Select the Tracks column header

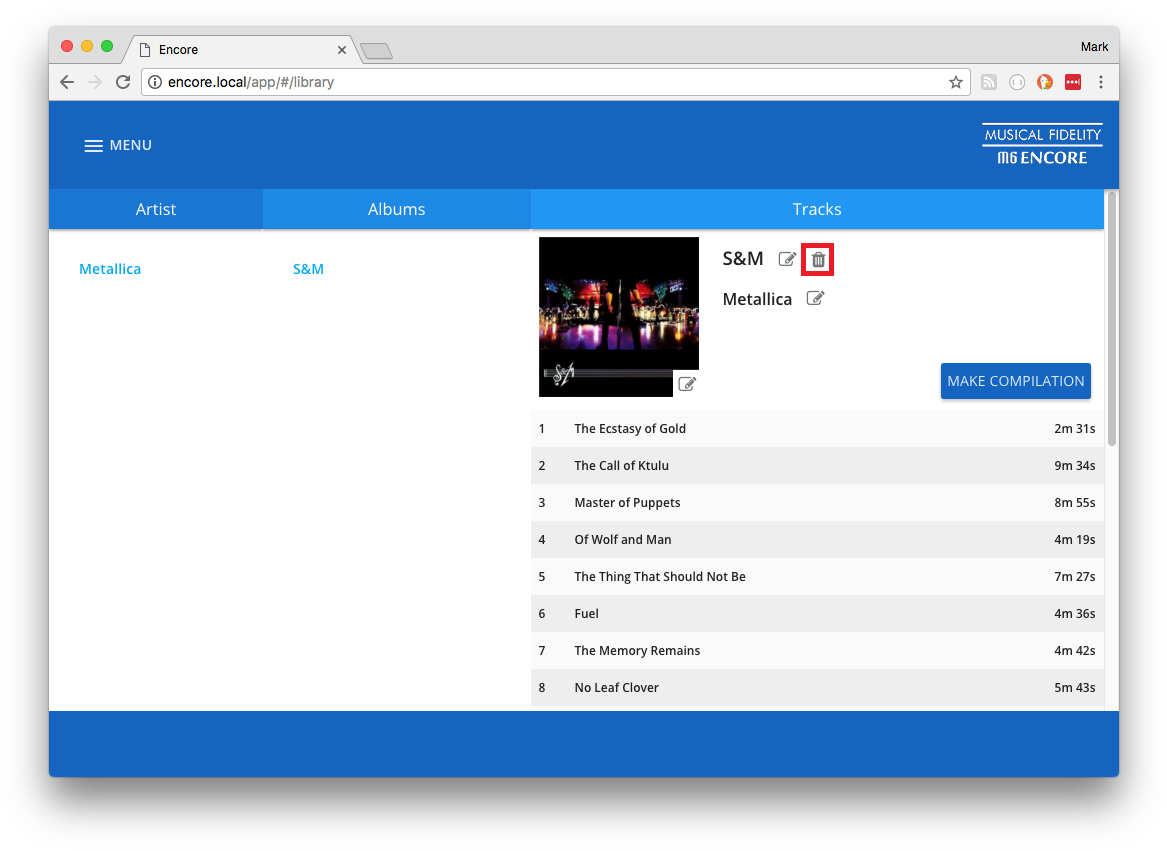(x=817, y=209)
